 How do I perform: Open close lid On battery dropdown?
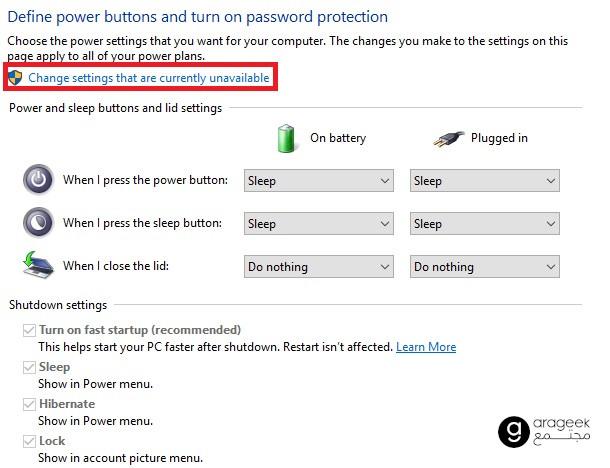tap(319, 267)
